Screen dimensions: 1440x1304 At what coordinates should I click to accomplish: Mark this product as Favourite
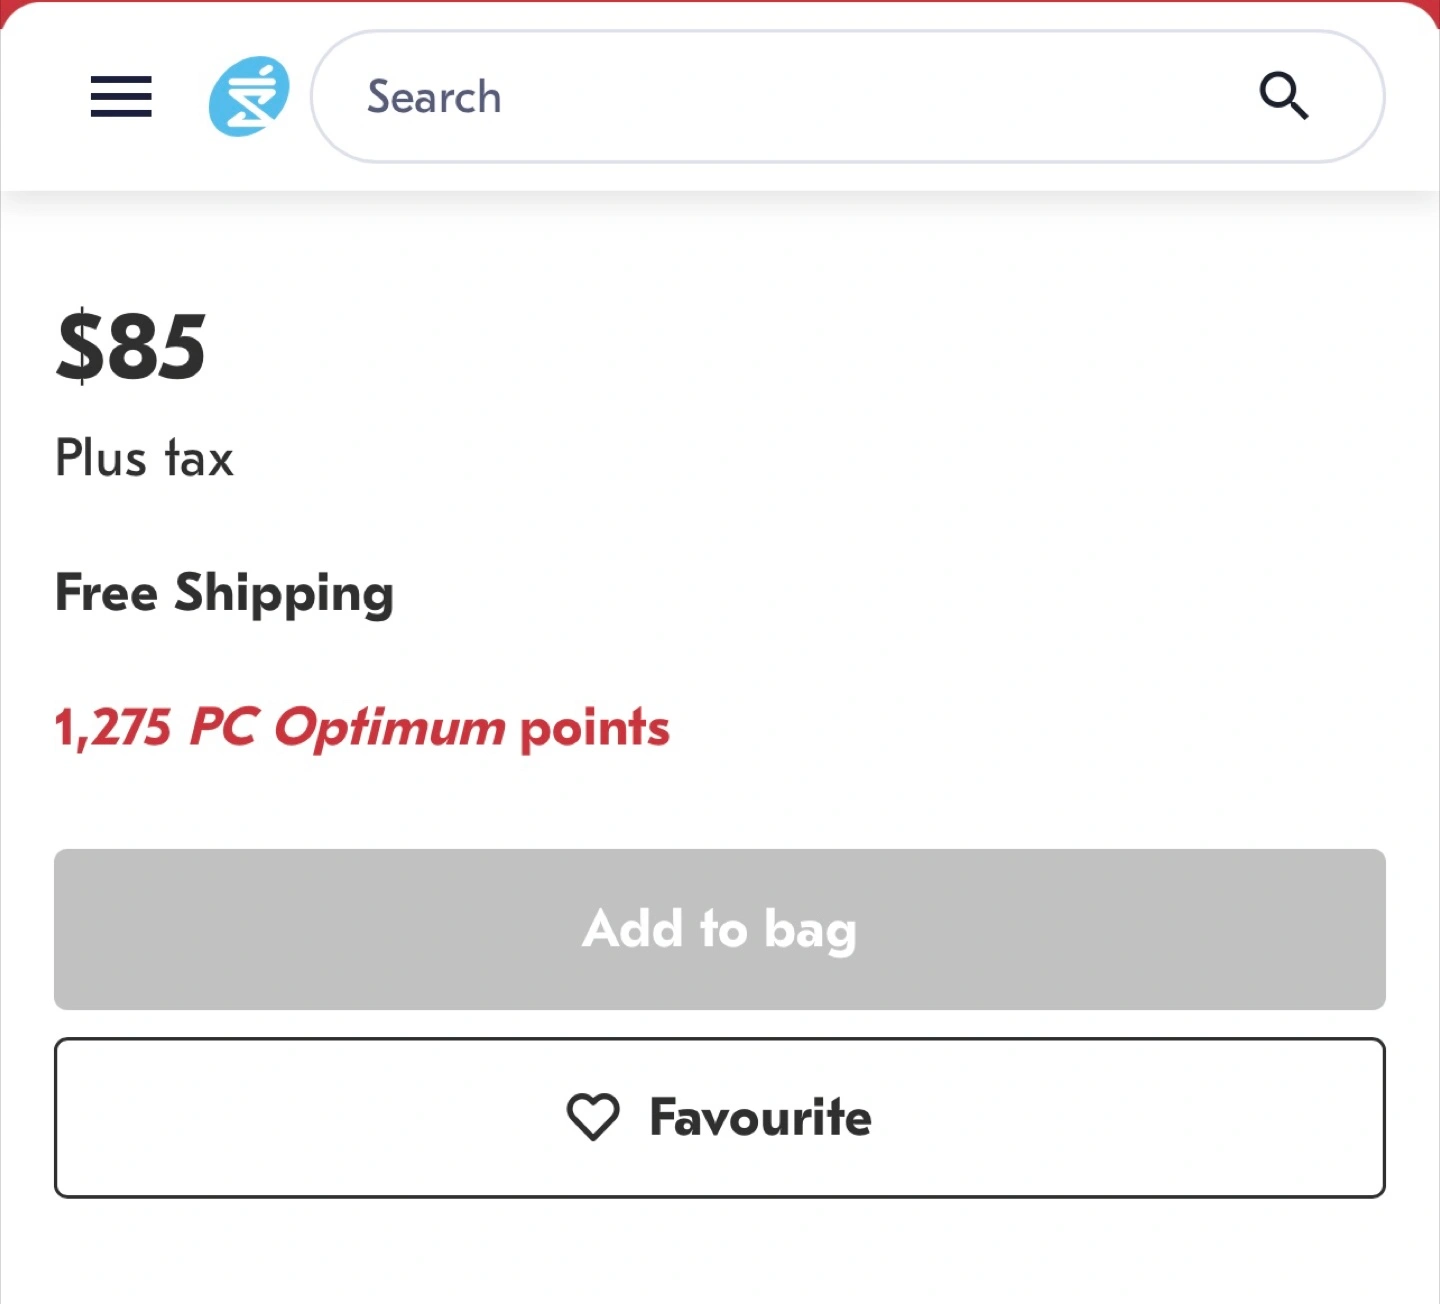[x=720, y=1117]
